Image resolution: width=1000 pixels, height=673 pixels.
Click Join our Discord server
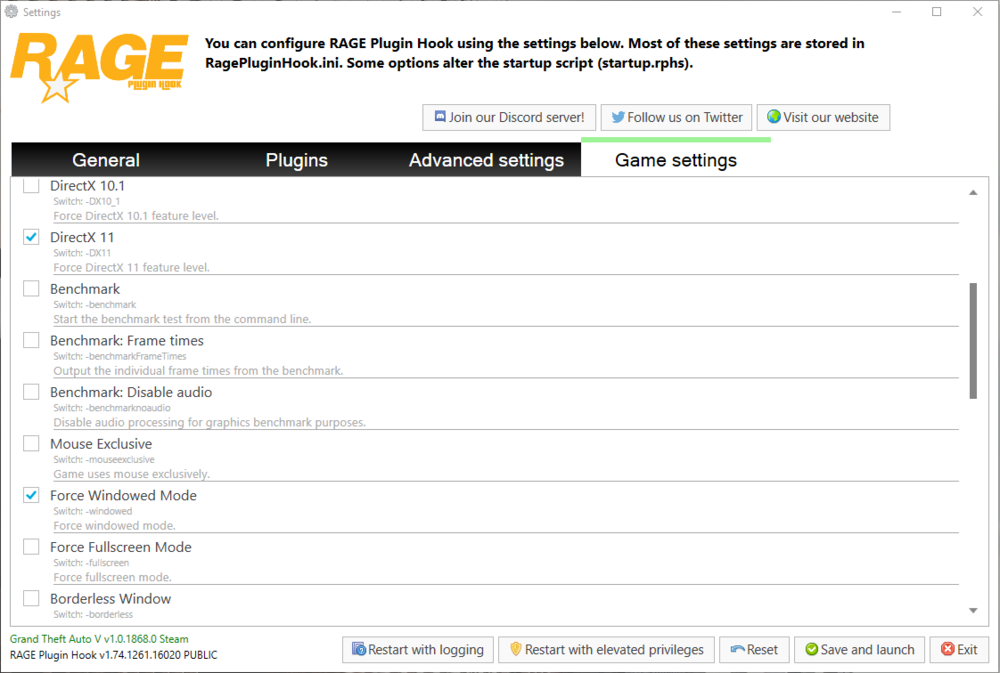tap(509, 117)
